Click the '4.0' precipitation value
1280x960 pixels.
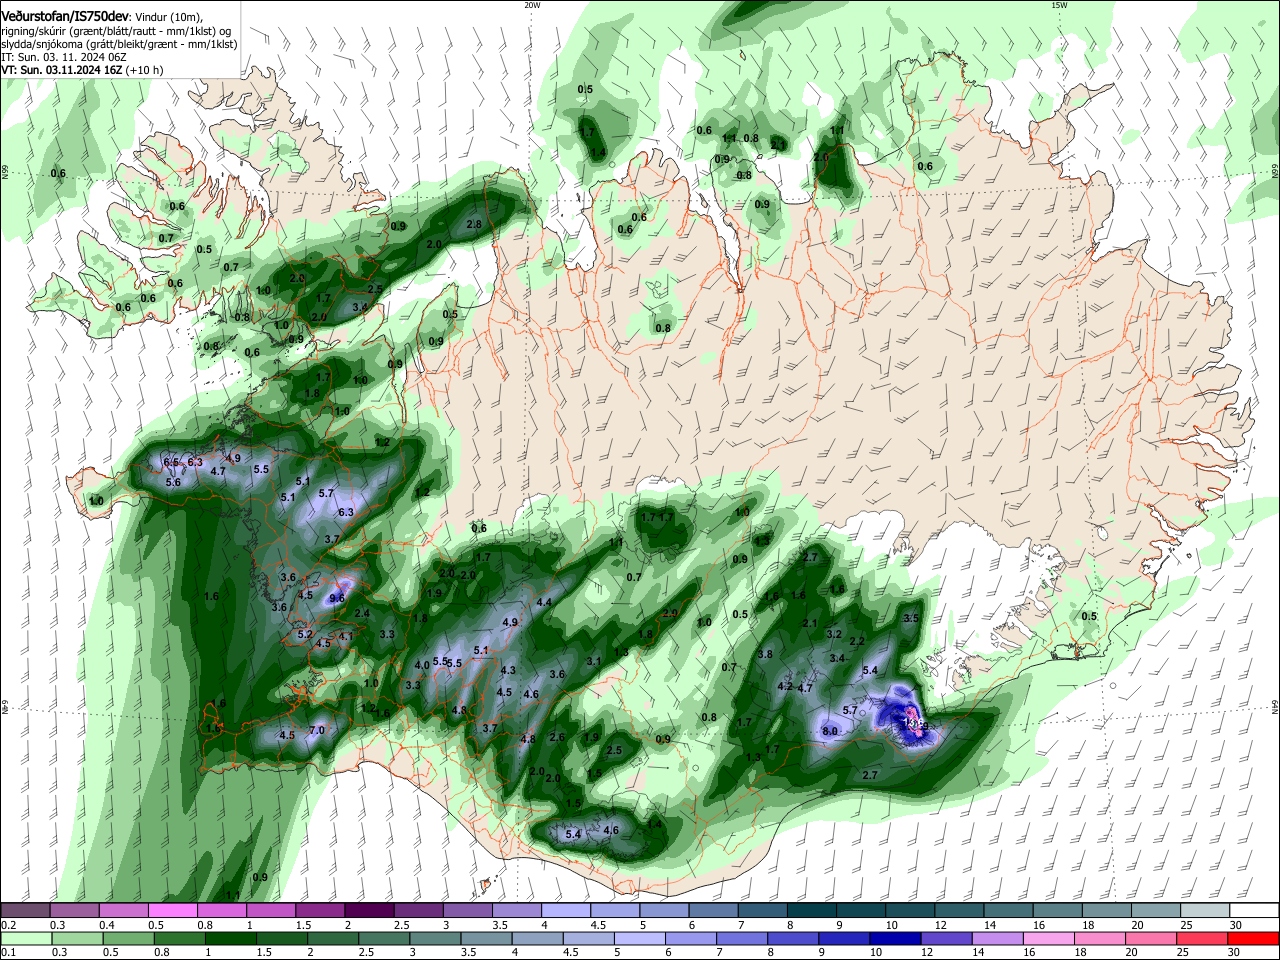(422, 664)
